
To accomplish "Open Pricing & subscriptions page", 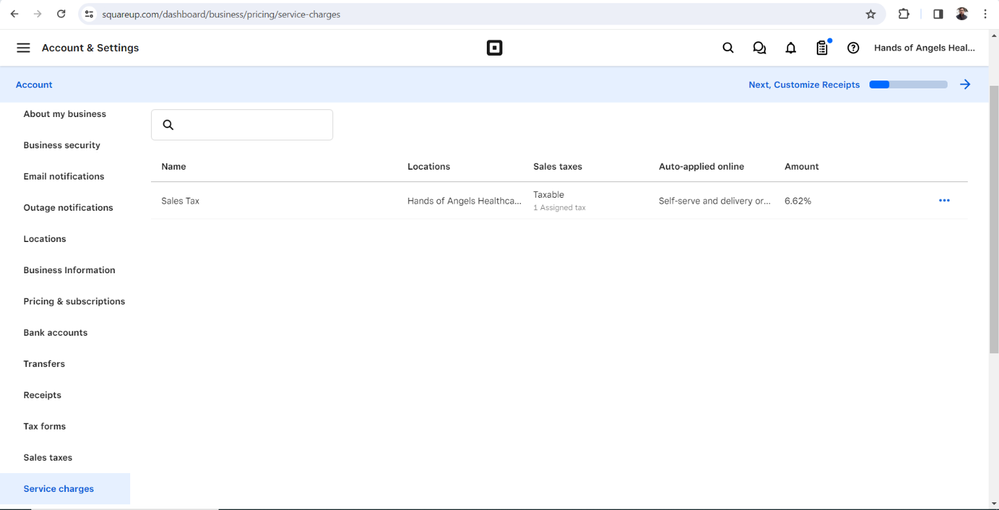I will 74,301.
